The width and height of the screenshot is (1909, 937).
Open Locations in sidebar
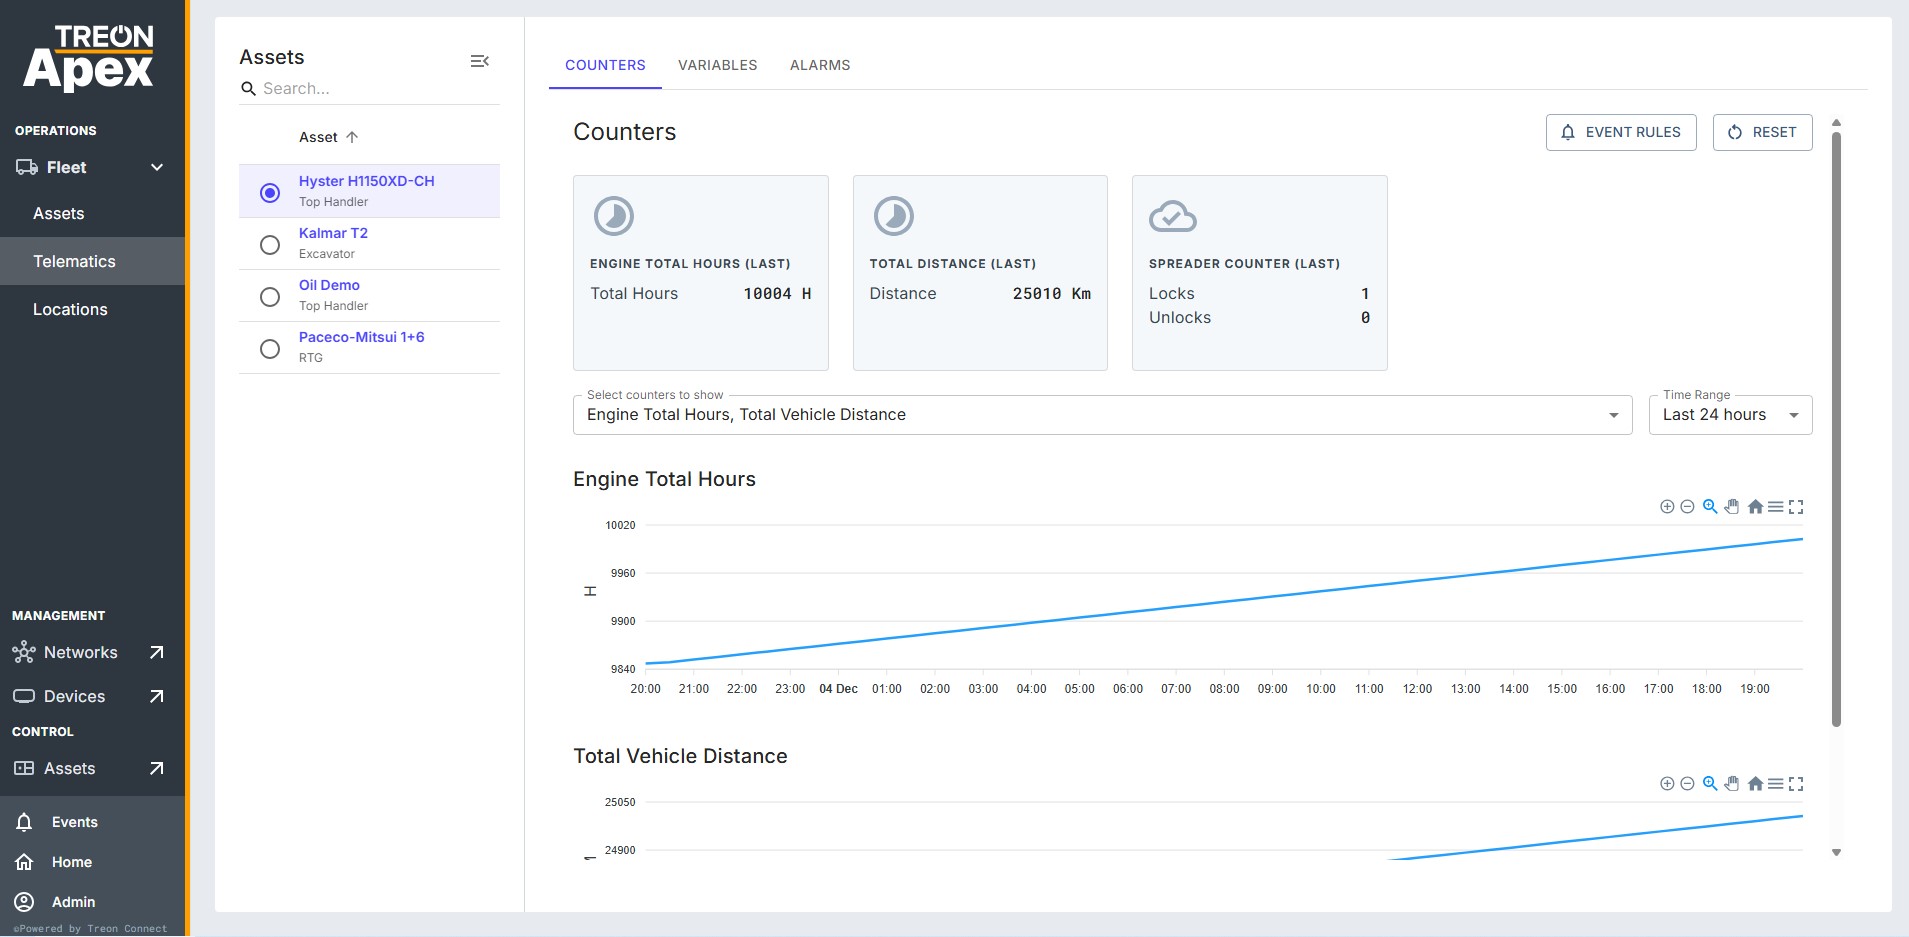click(70, 309)
